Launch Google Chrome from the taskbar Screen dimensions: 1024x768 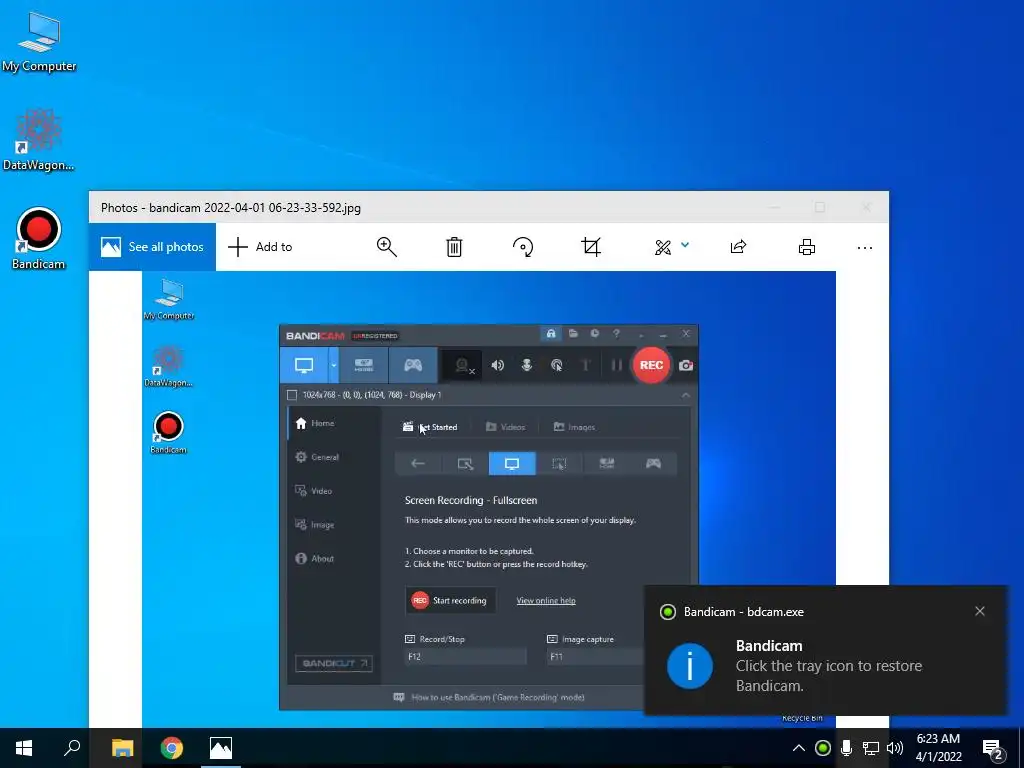coord(172,748)
